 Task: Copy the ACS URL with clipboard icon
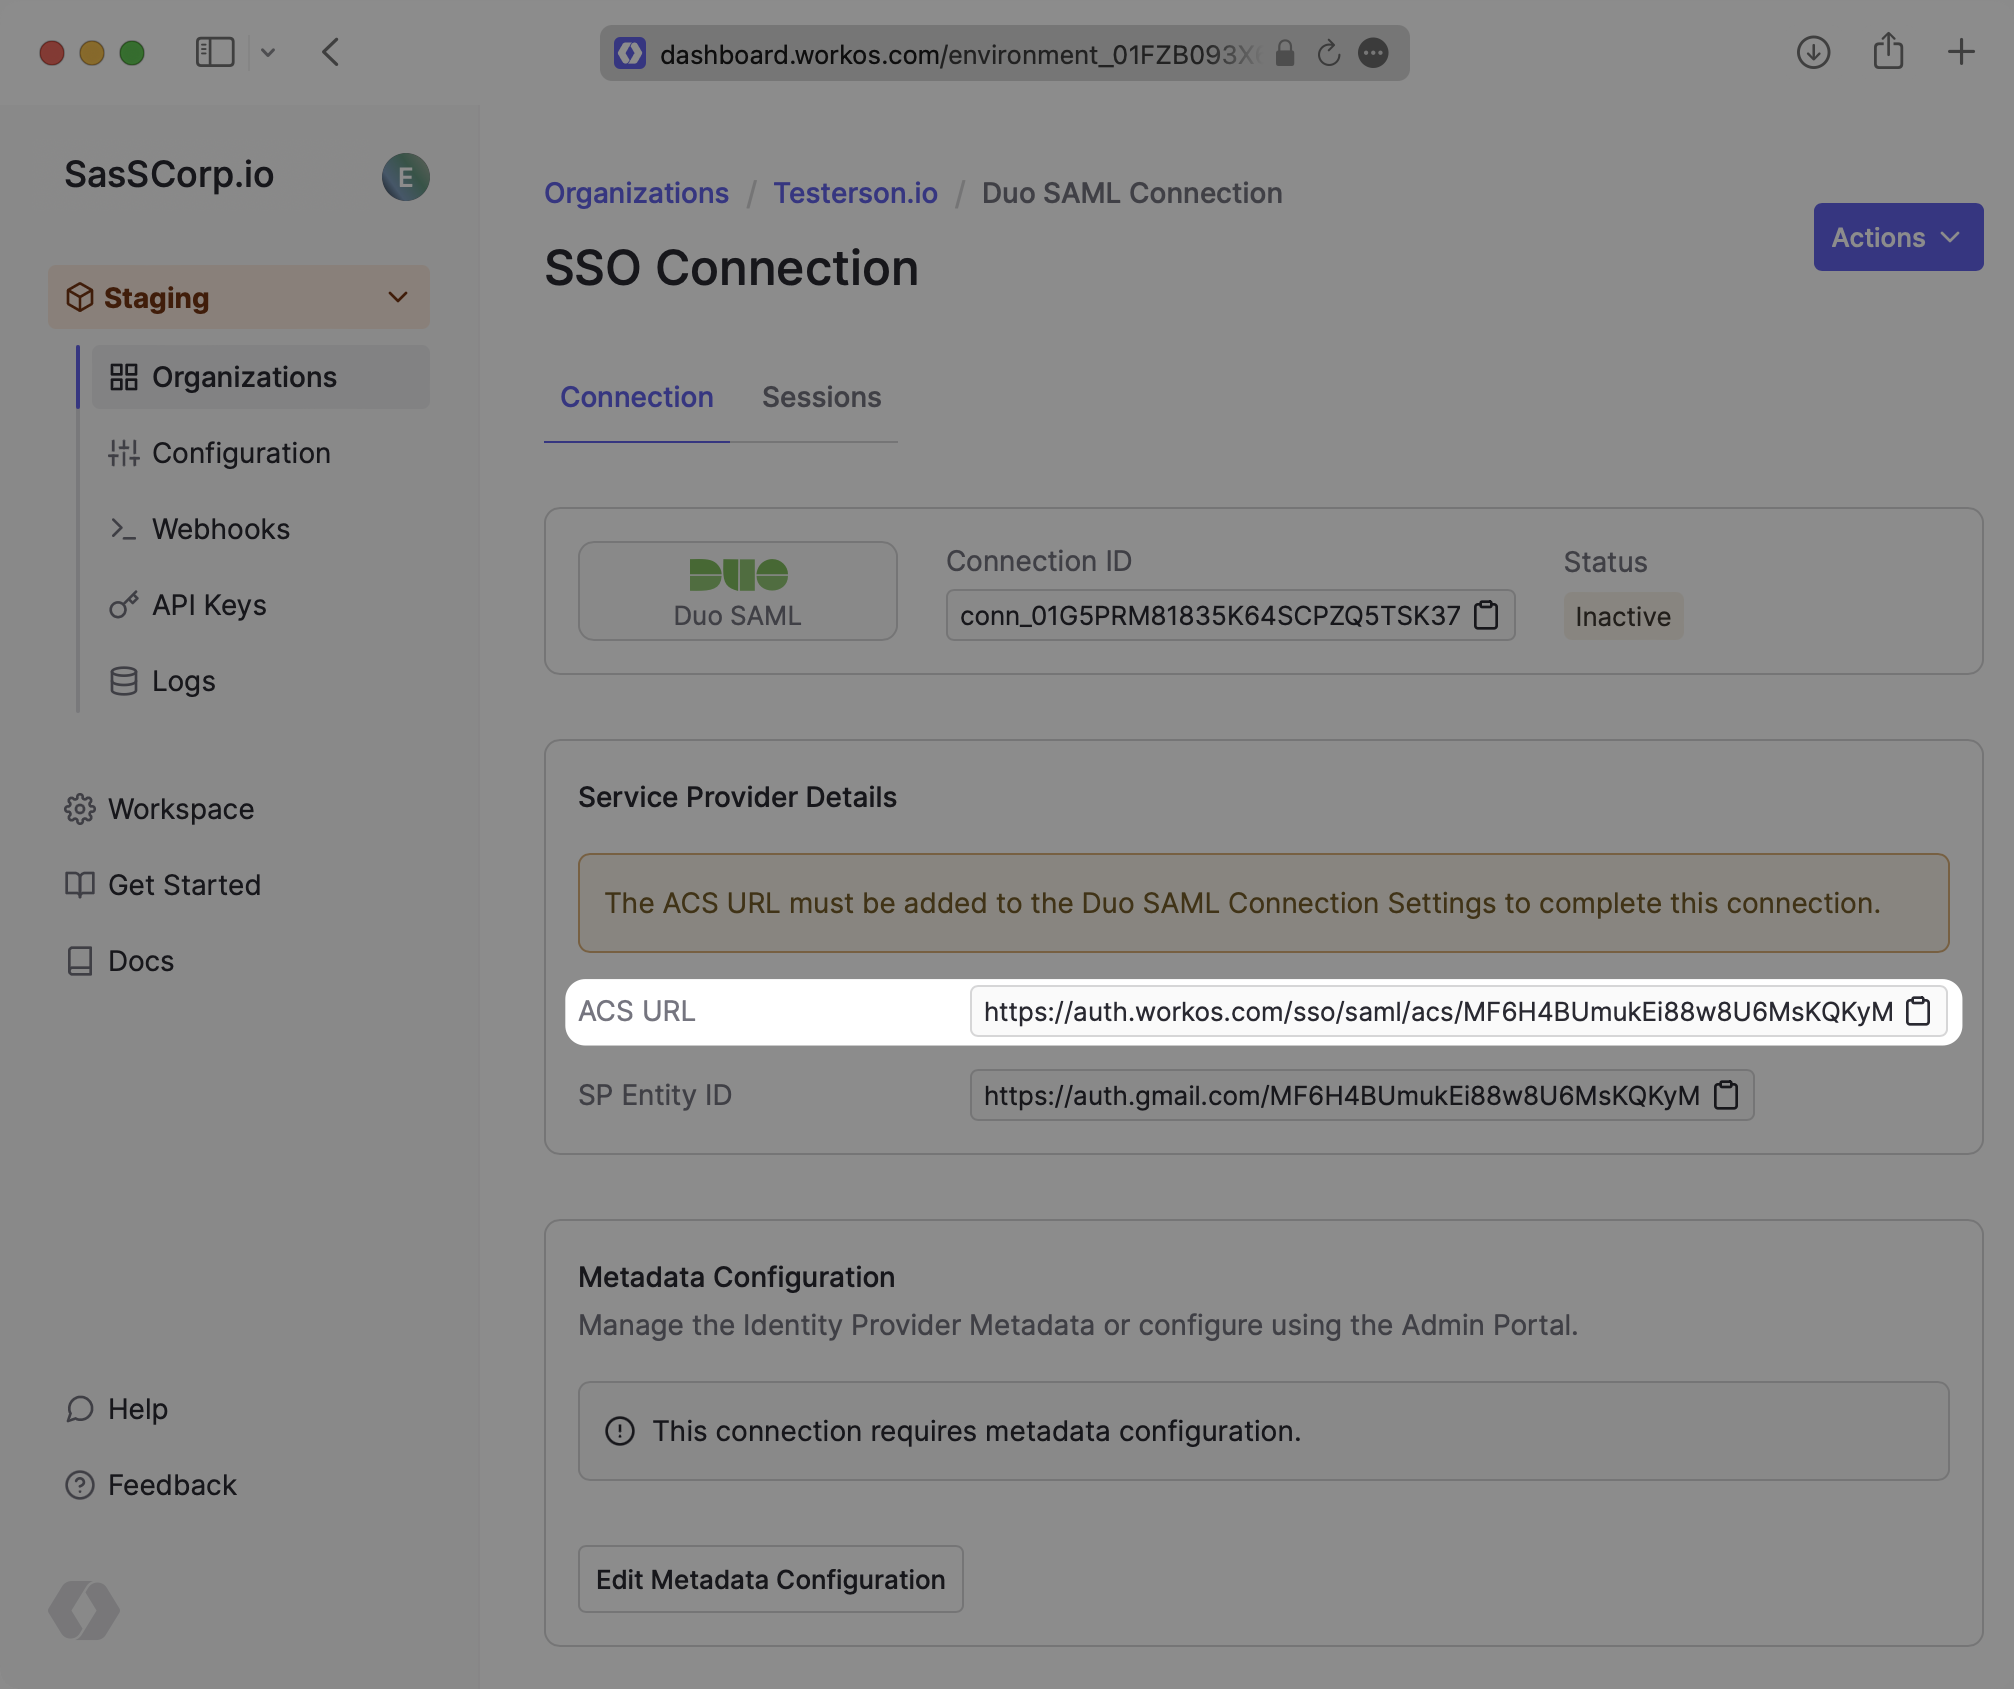click(x=1918, y=1011)
